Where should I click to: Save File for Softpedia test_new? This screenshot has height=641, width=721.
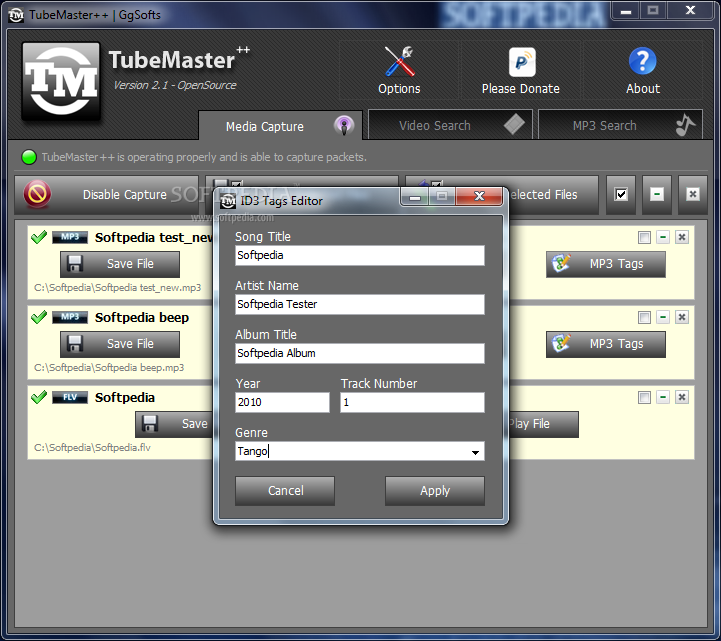pos(120,264)
